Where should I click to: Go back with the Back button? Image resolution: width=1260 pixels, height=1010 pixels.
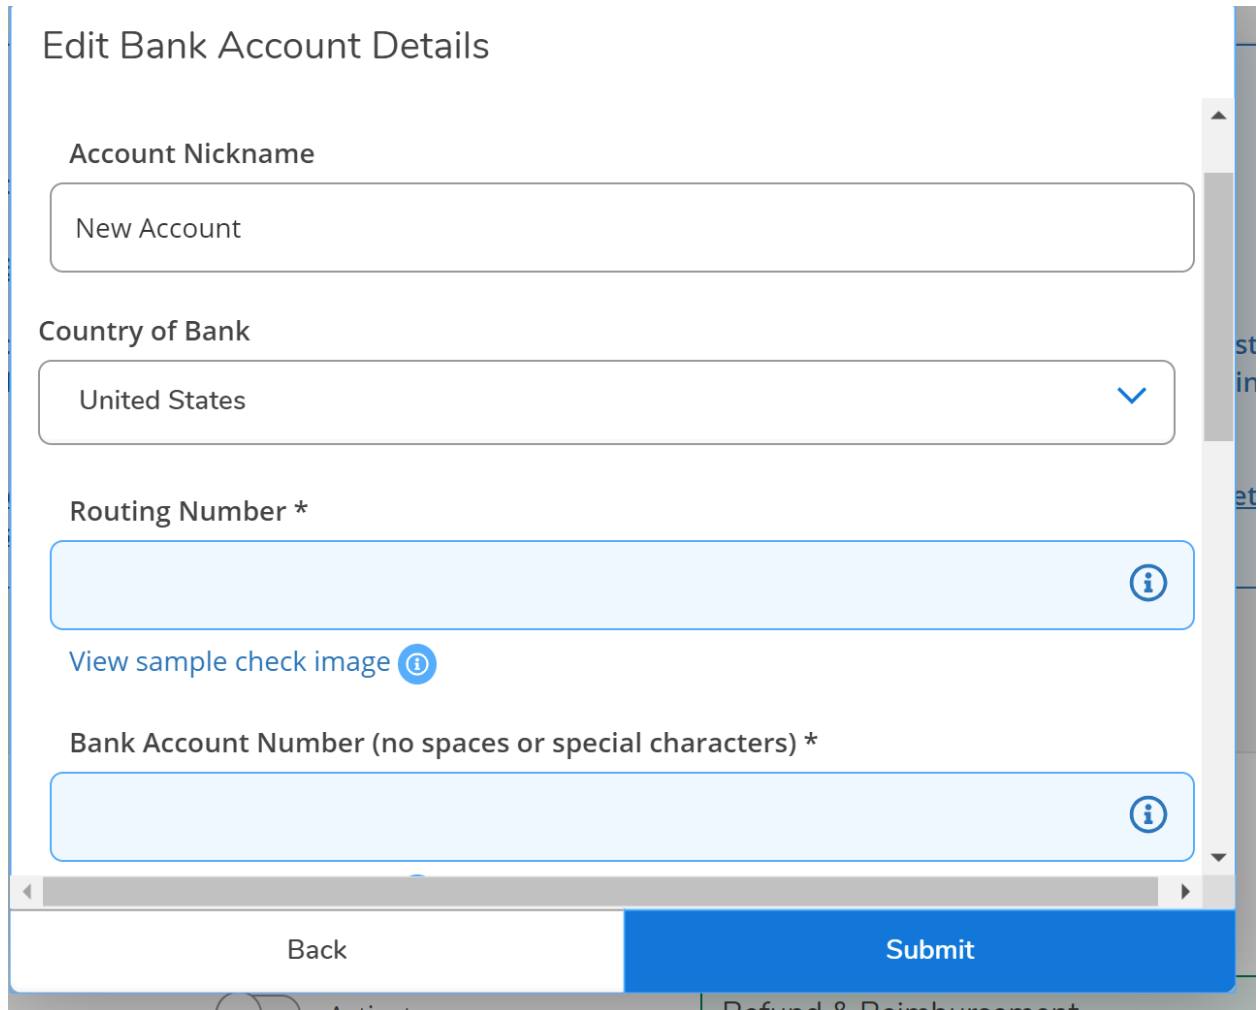coord(317,950)
